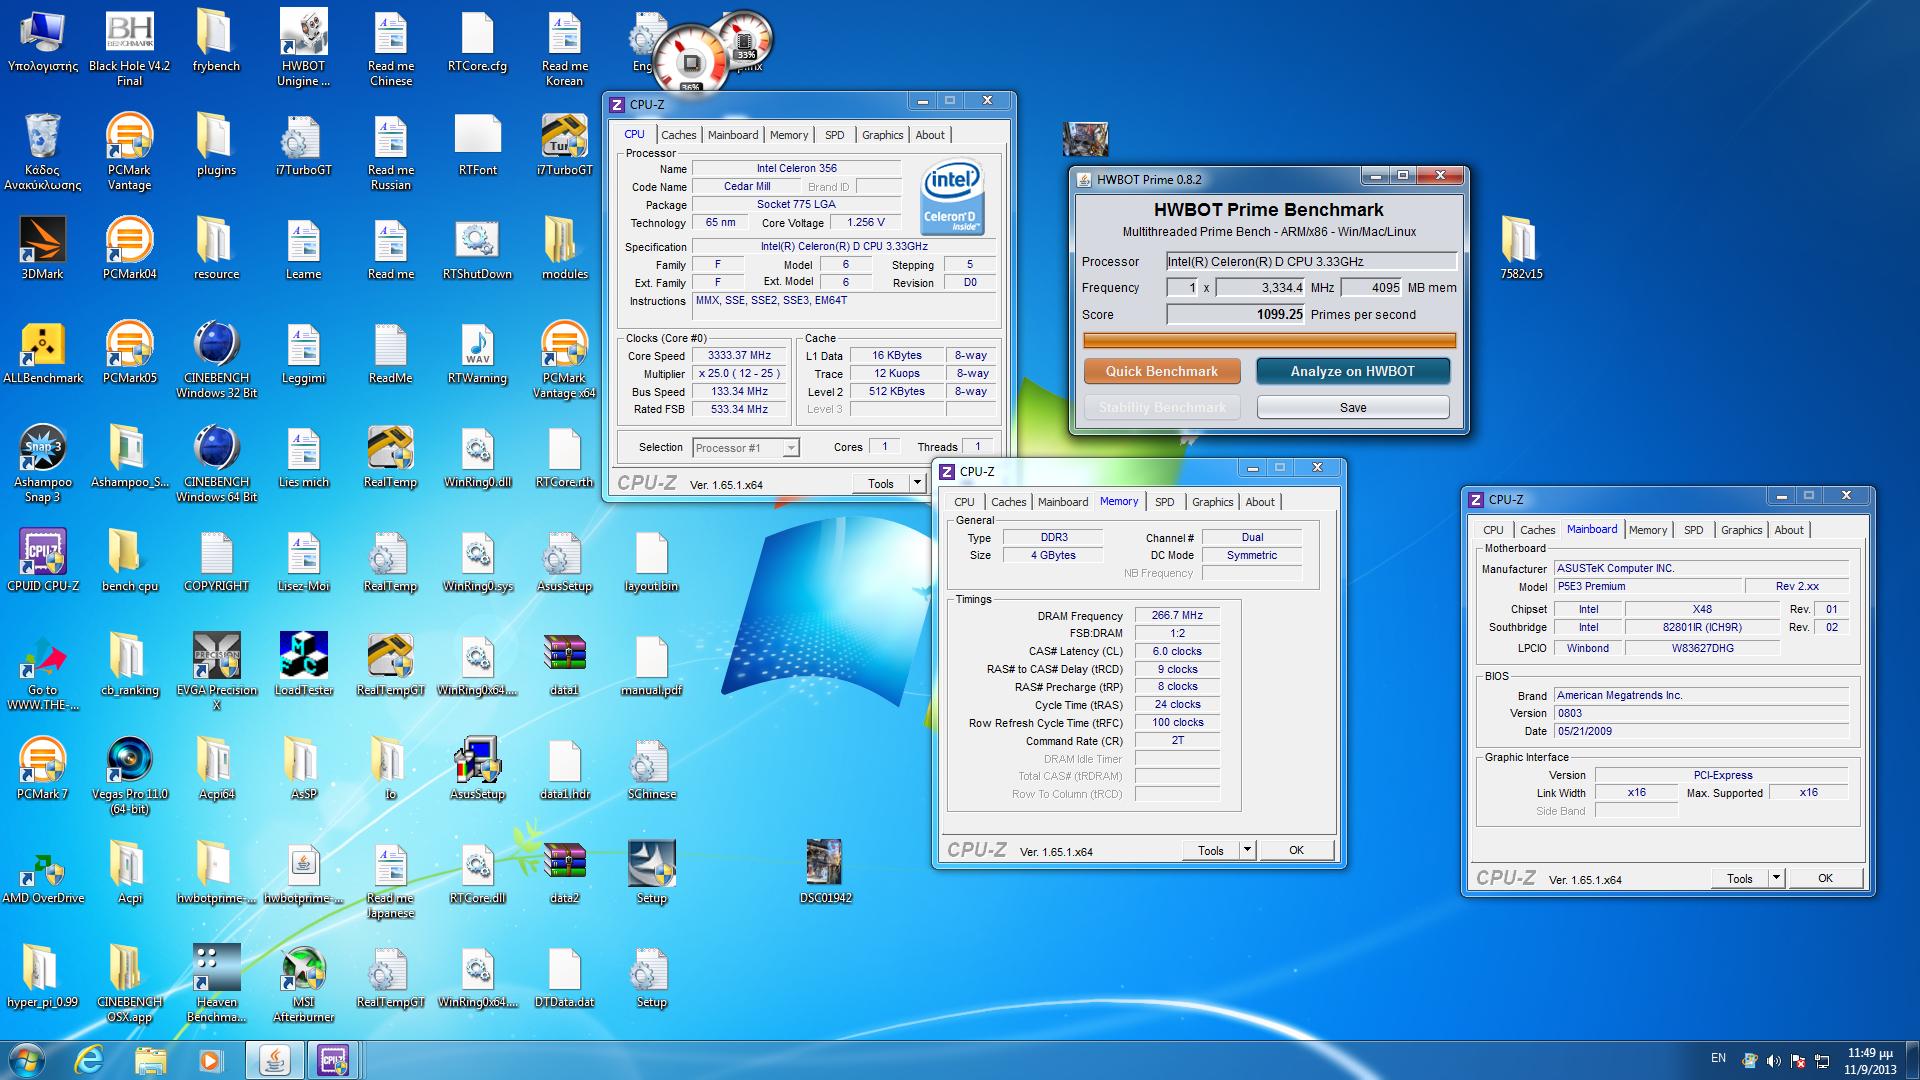Open the HWBOT Unigine shortcut on the desktop
This screenshot has width=1920, height=1080.
(x=303, y=48)
